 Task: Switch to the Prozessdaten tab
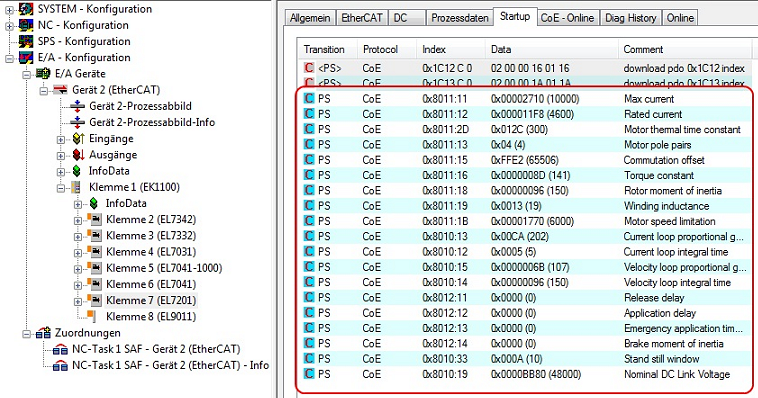(460, 18)
